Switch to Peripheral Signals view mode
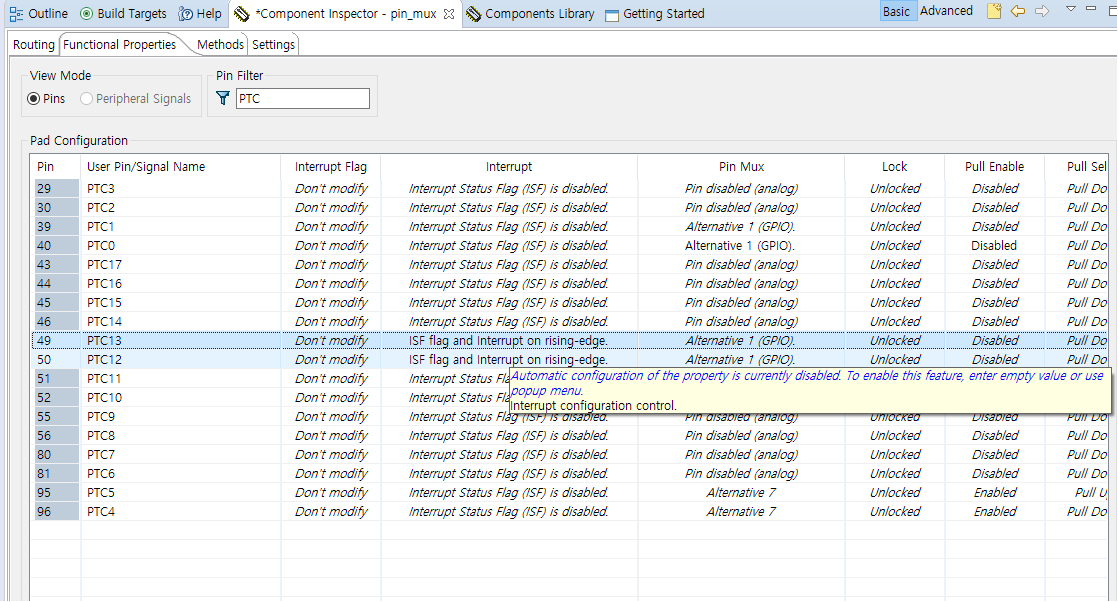The image size is (1118, 602). [x=86, y=98]
